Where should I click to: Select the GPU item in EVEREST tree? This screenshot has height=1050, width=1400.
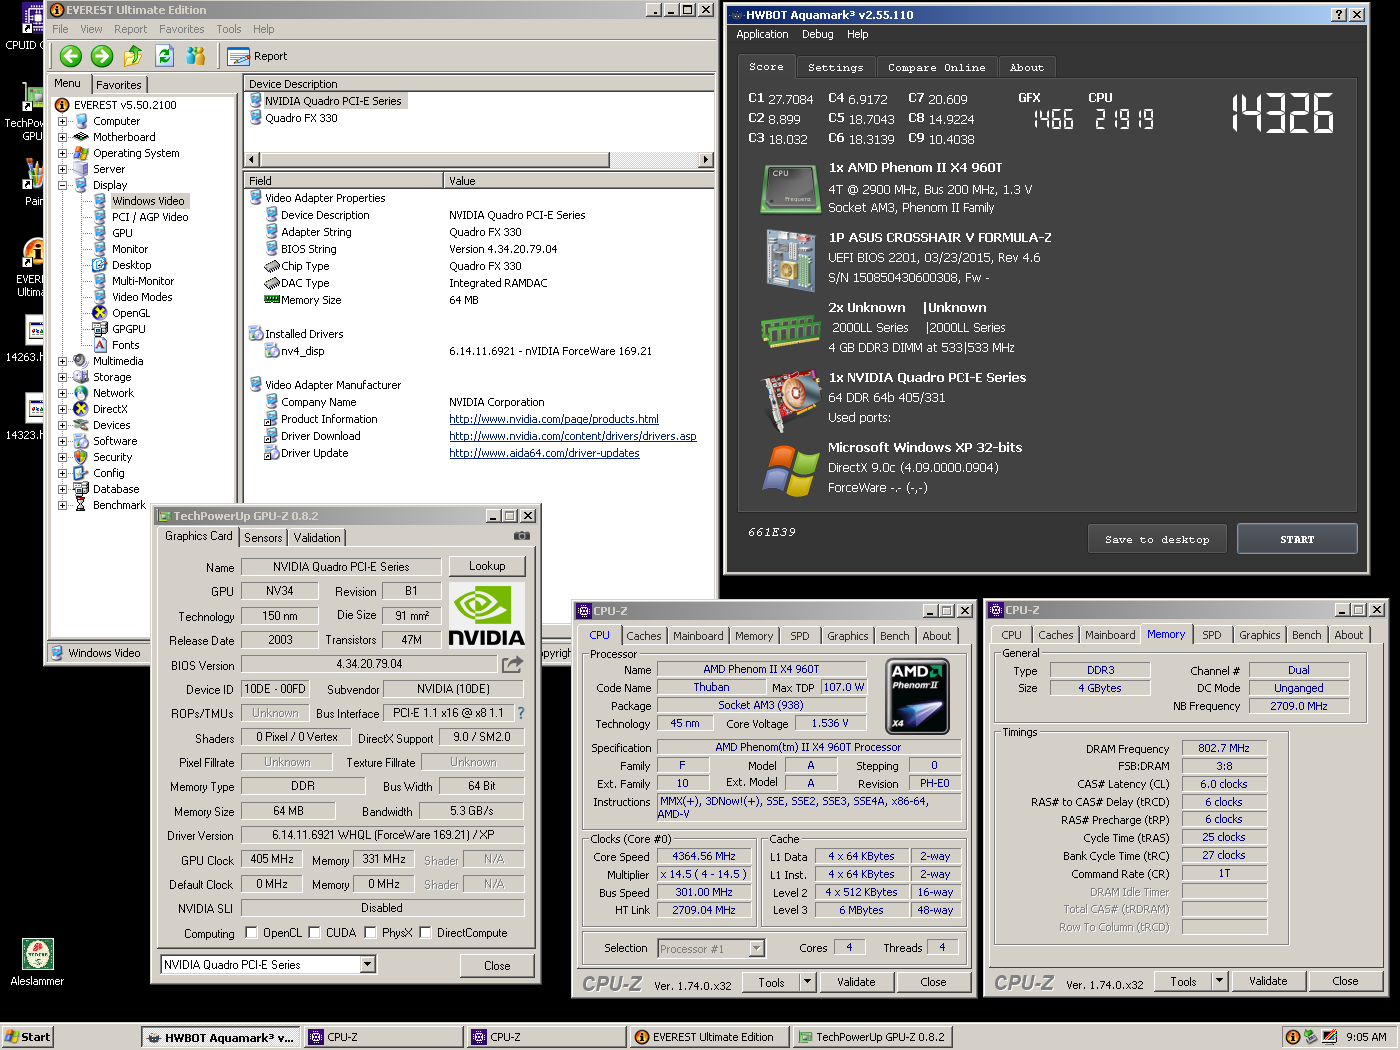[x=122, y=233]
